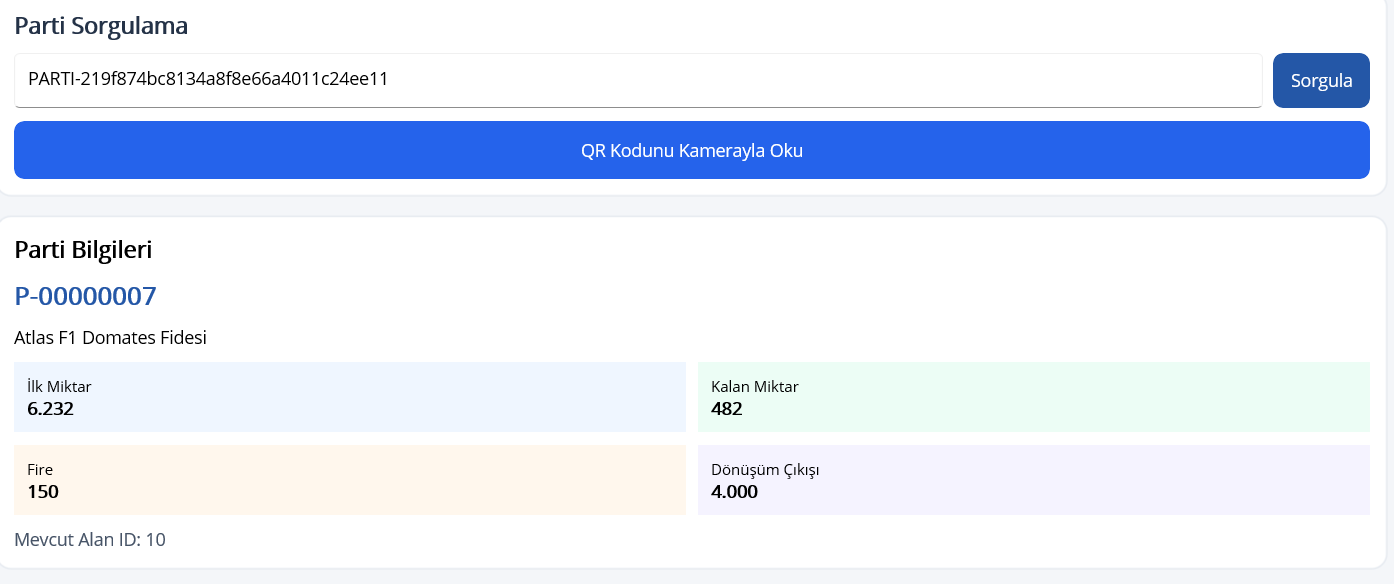Viewport: 1394px width, 584px height.
Task: Click the 150 fire value
Action: tap(42, 491)
